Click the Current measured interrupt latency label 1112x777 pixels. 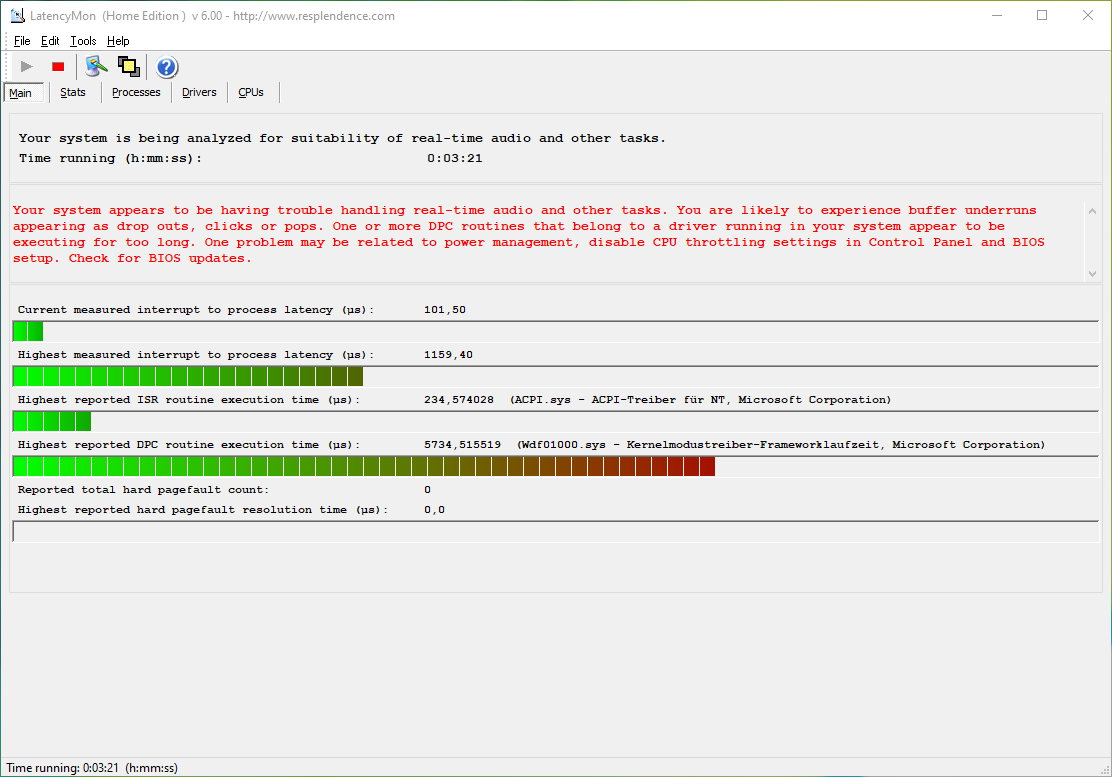coord(196,310)
